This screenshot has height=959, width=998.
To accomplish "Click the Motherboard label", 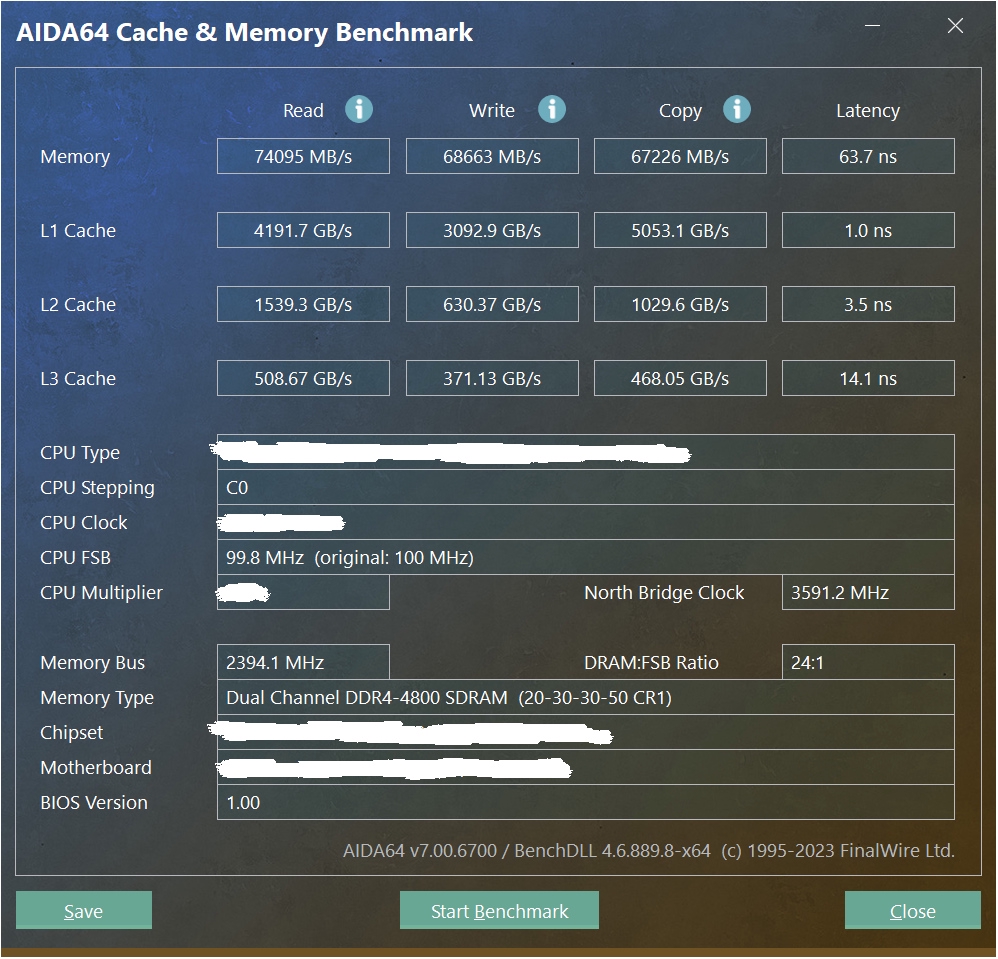I will tap(96, 767).
